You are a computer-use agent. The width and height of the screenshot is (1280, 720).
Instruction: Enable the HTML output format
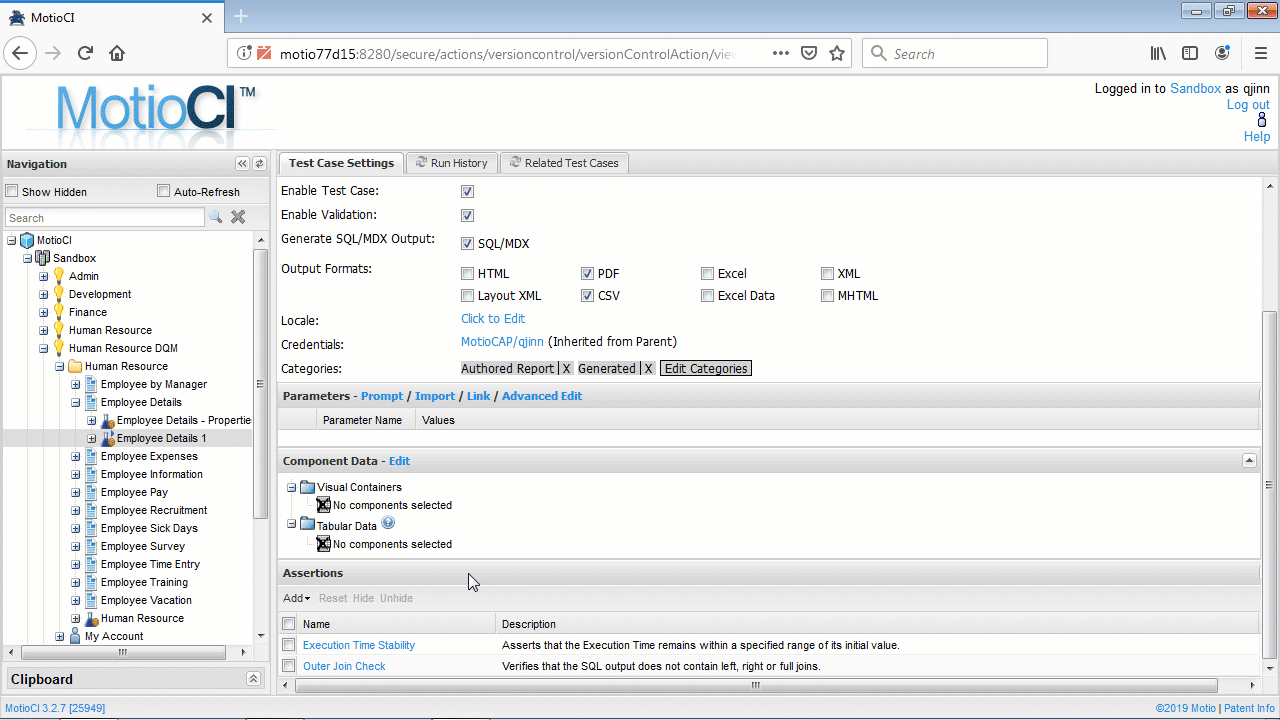467,273
